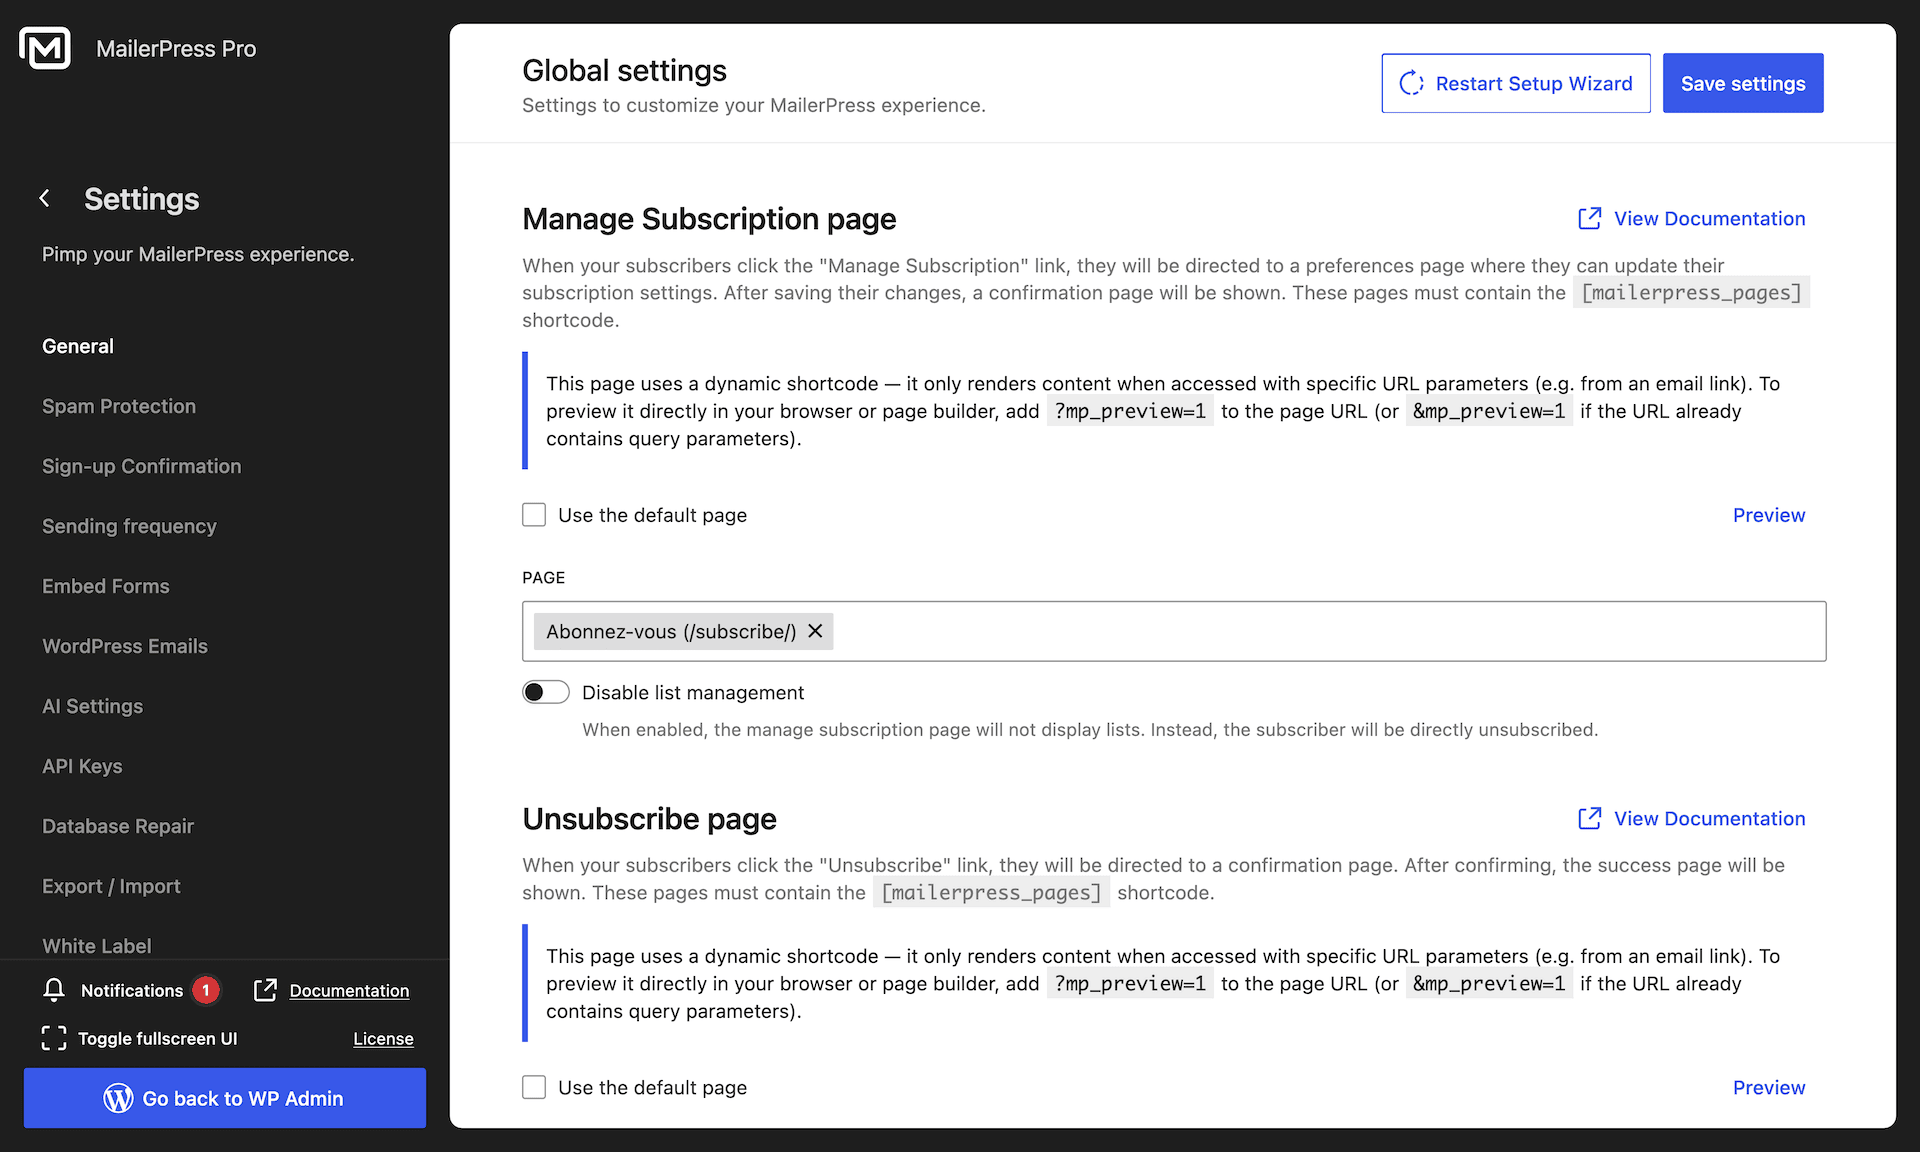
Task: Open the PAGE selection combo box
Action: click(x=1174, y=631)
